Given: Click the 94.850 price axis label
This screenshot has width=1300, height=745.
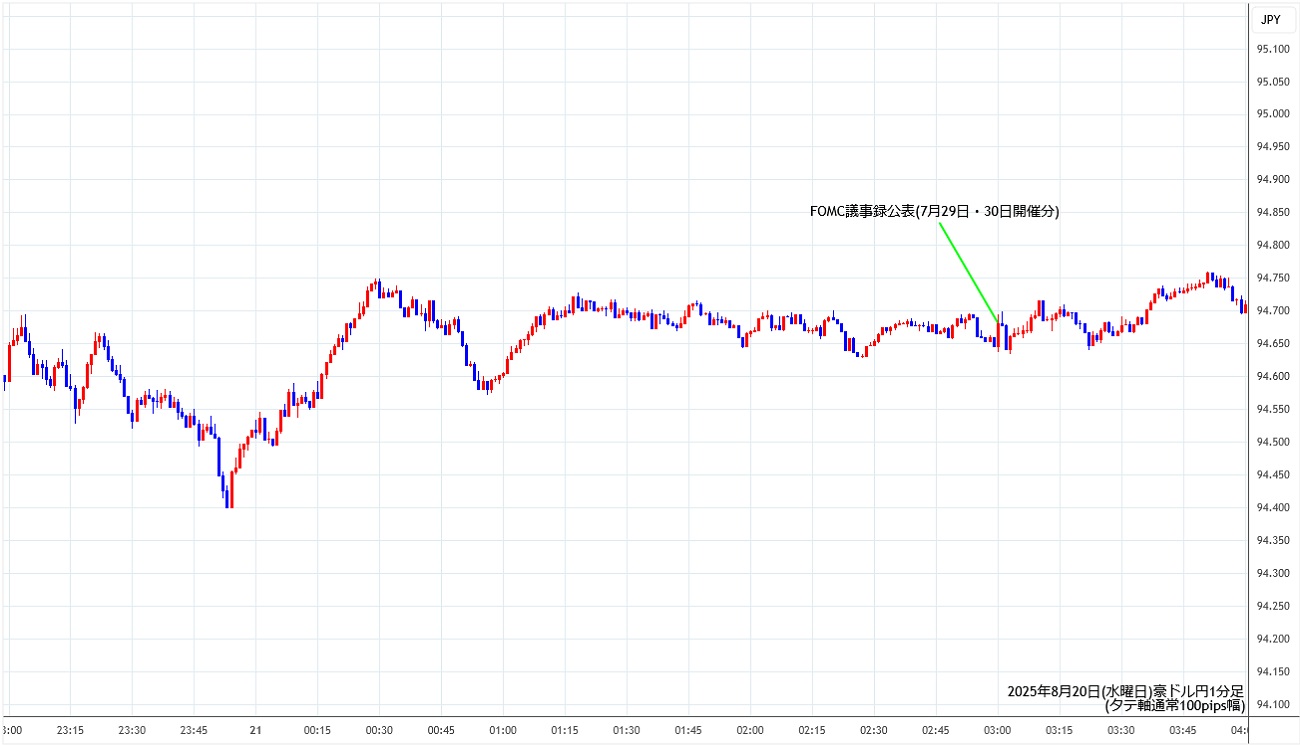Looking at the screenshot, I should [x=1273, y=212].
